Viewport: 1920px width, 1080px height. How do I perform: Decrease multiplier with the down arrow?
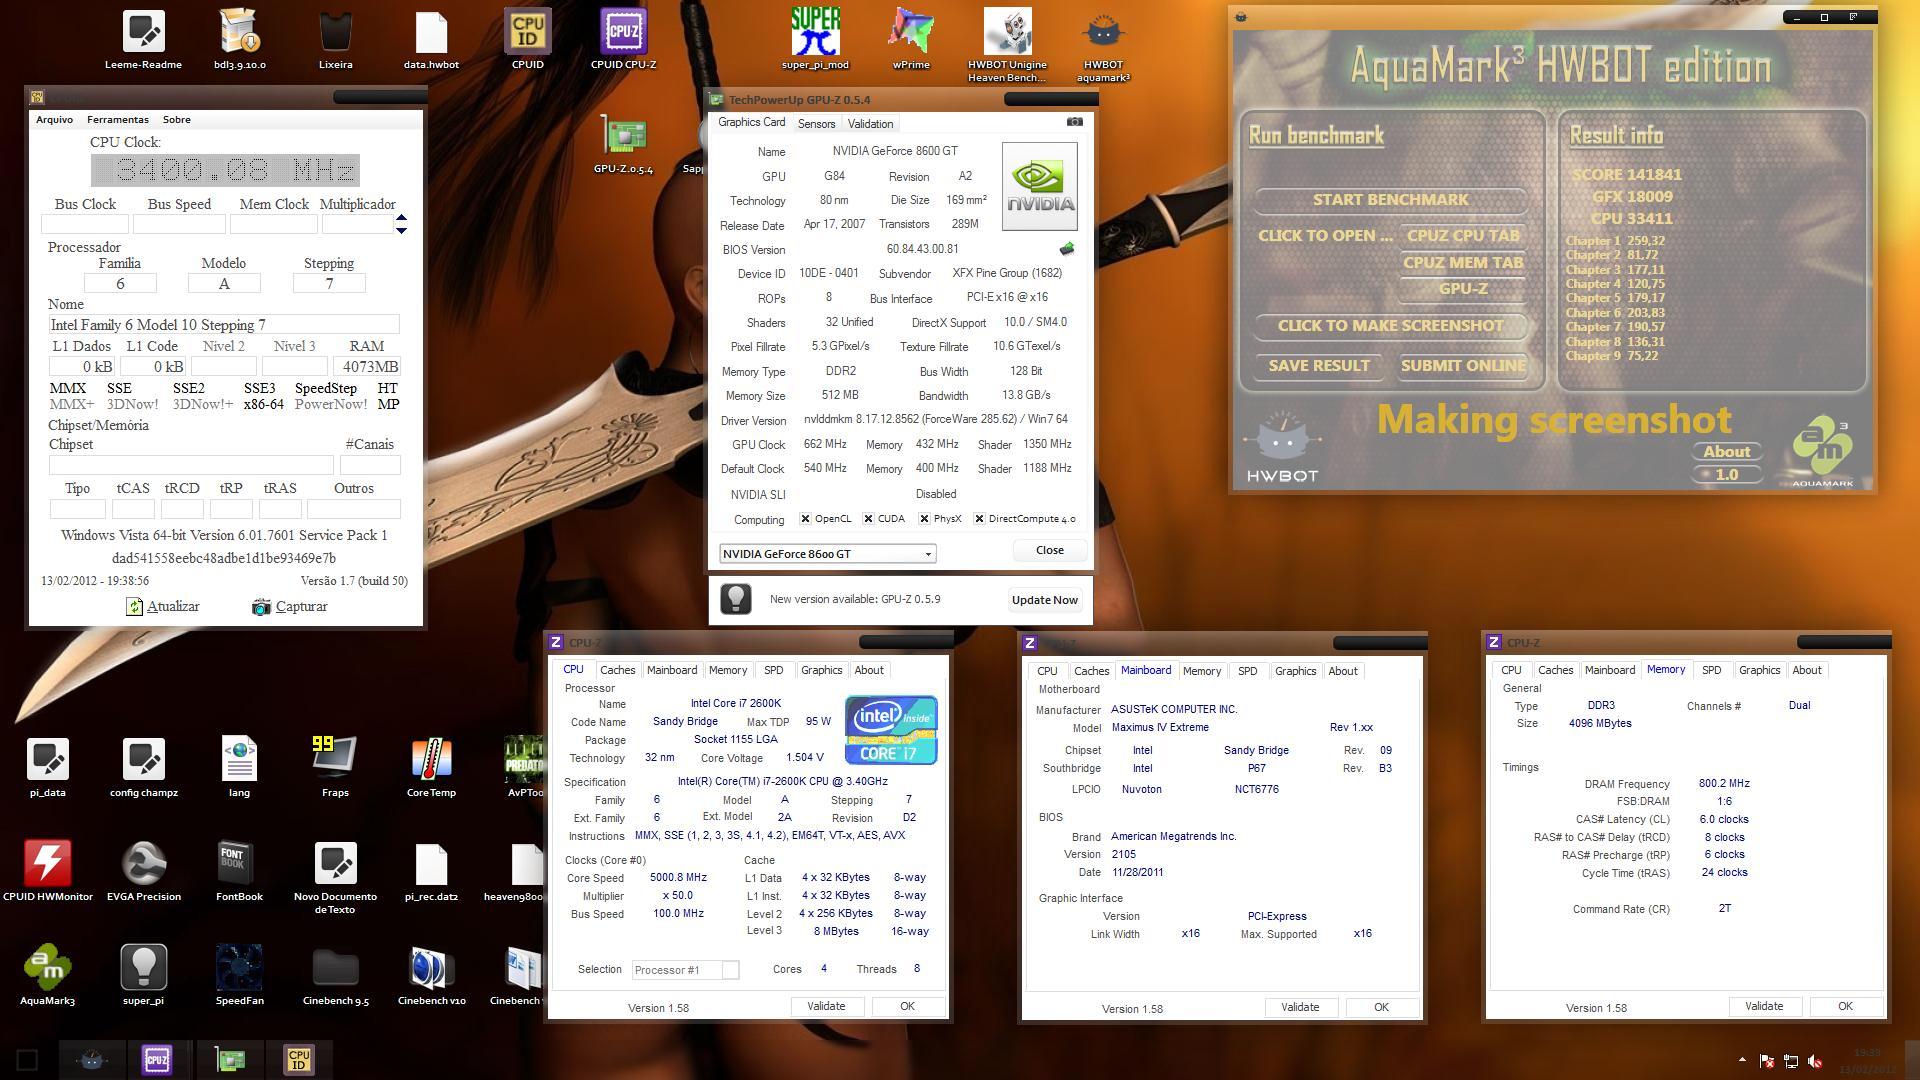point(401,231)
